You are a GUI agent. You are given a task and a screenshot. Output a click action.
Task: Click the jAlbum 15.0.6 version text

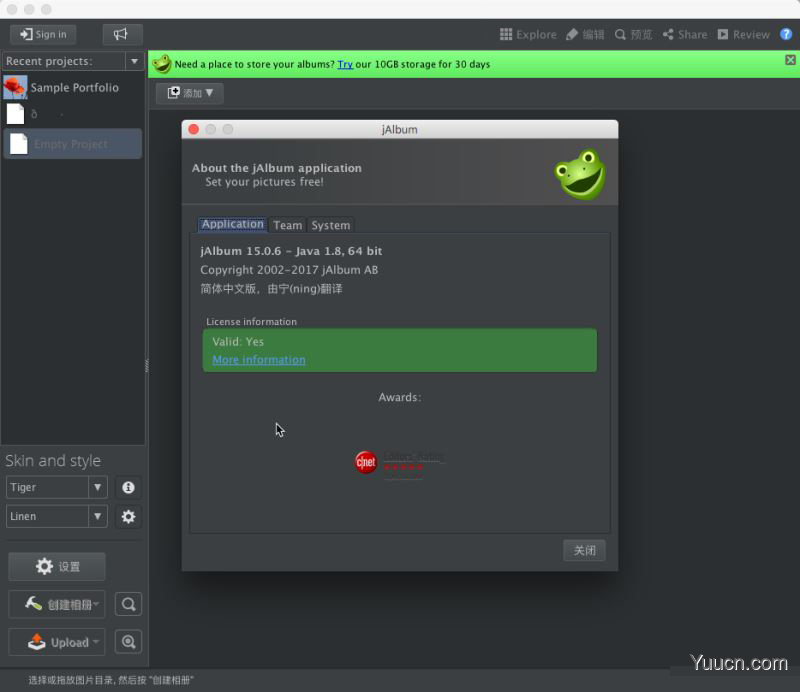[x=291, y=251]
